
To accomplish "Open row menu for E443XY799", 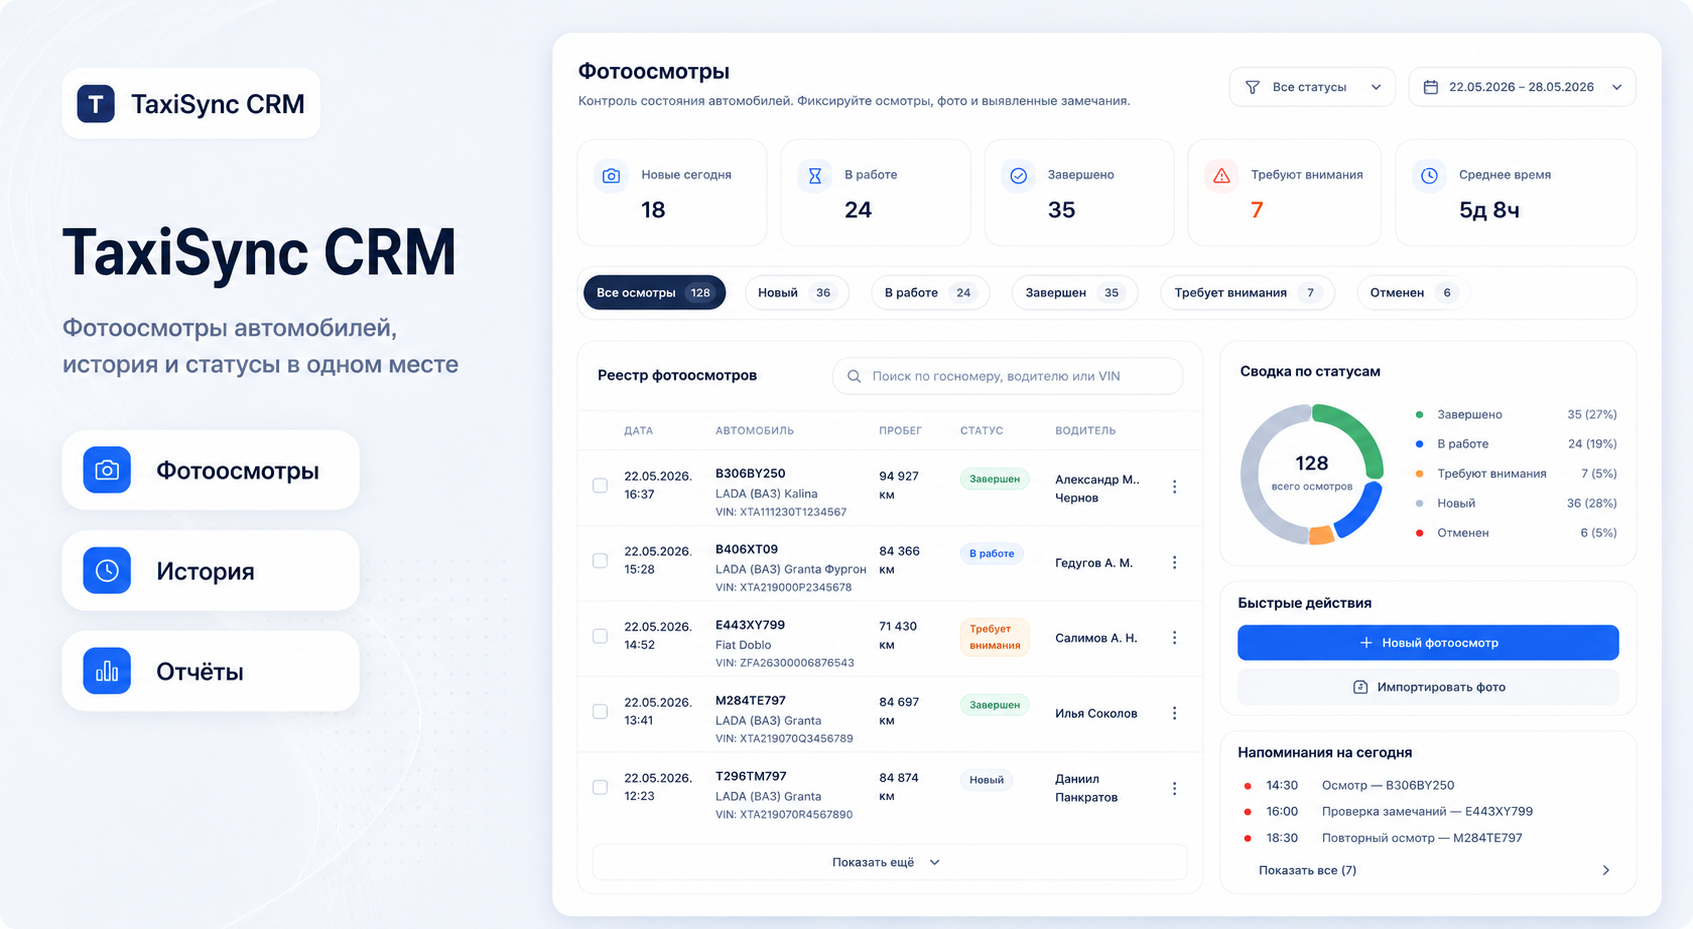I will pyautogui.click(x=1174, y=637).
